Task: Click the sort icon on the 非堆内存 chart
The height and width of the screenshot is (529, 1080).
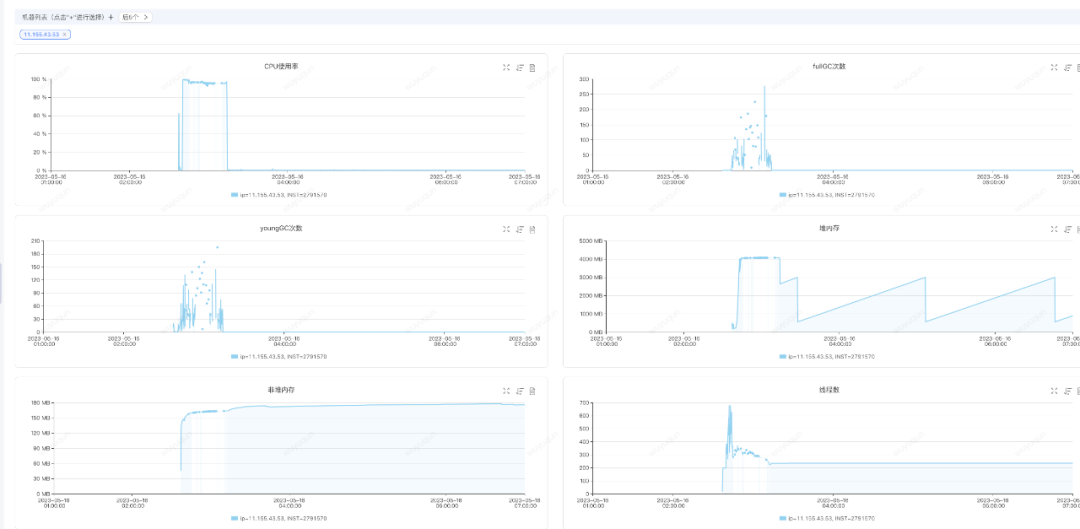Action: click(519, 391)
